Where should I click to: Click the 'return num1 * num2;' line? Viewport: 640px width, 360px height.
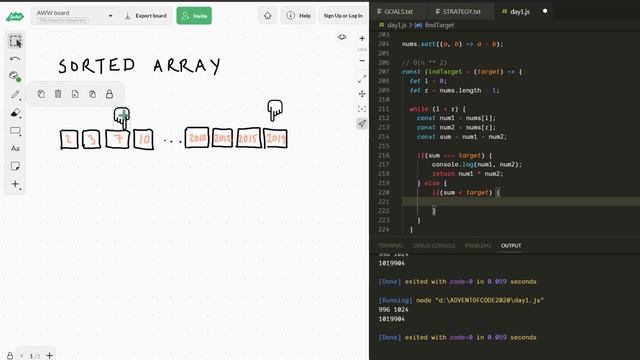[467, 174]
